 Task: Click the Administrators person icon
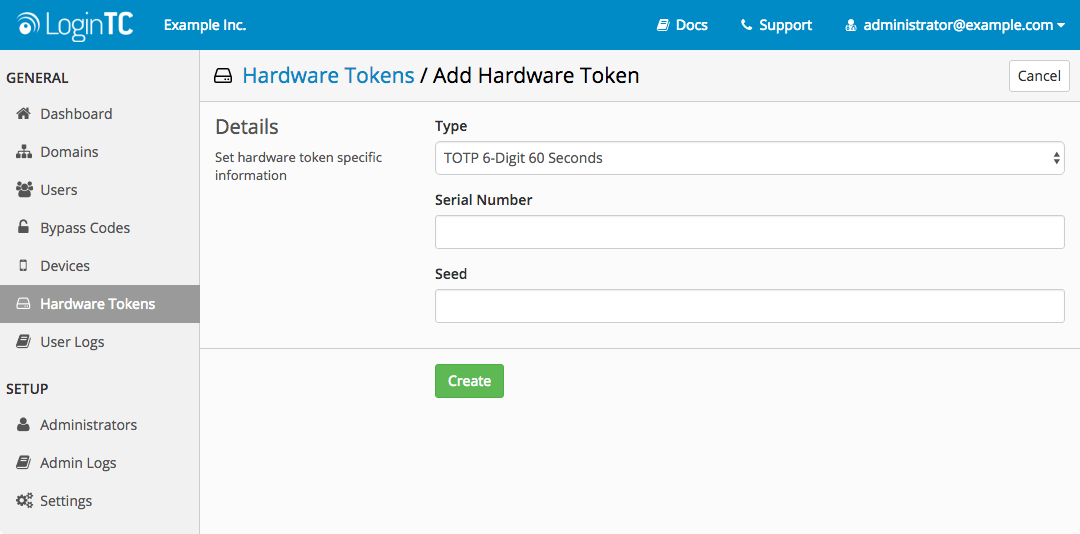(x=24, y=425)
